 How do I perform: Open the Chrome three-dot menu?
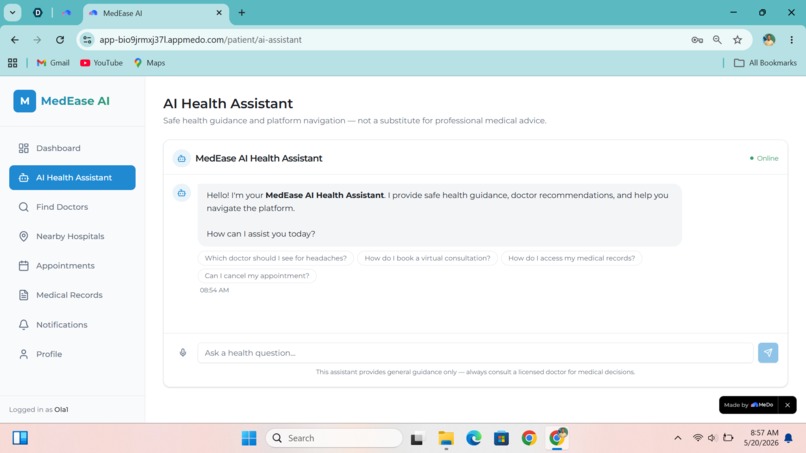792,40
